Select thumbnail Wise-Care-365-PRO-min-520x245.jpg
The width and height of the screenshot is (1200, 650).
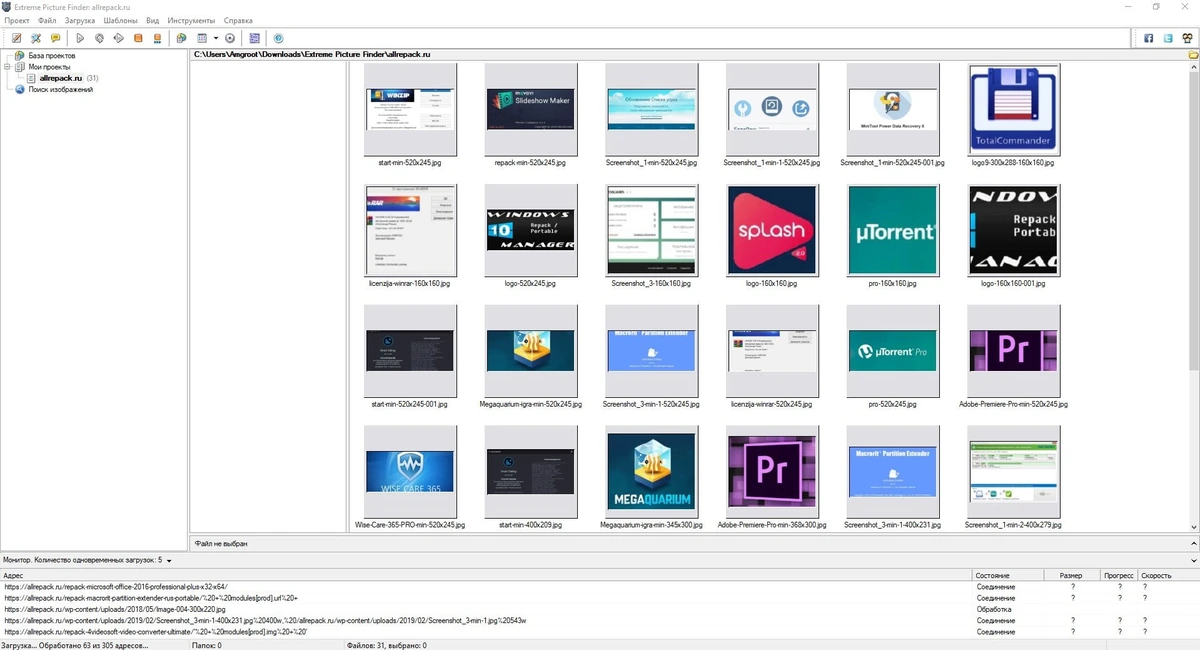pos(410,471)
